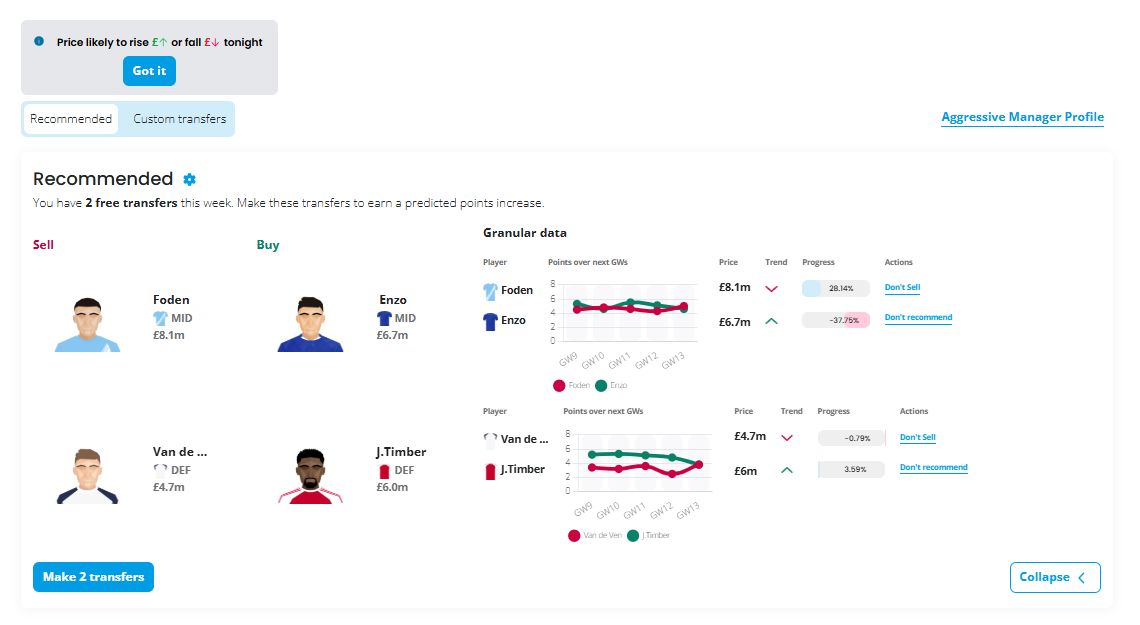1140x625 pixels.
Task: Click Van de Ven's player avatar
Action: [x=88, y=475]
